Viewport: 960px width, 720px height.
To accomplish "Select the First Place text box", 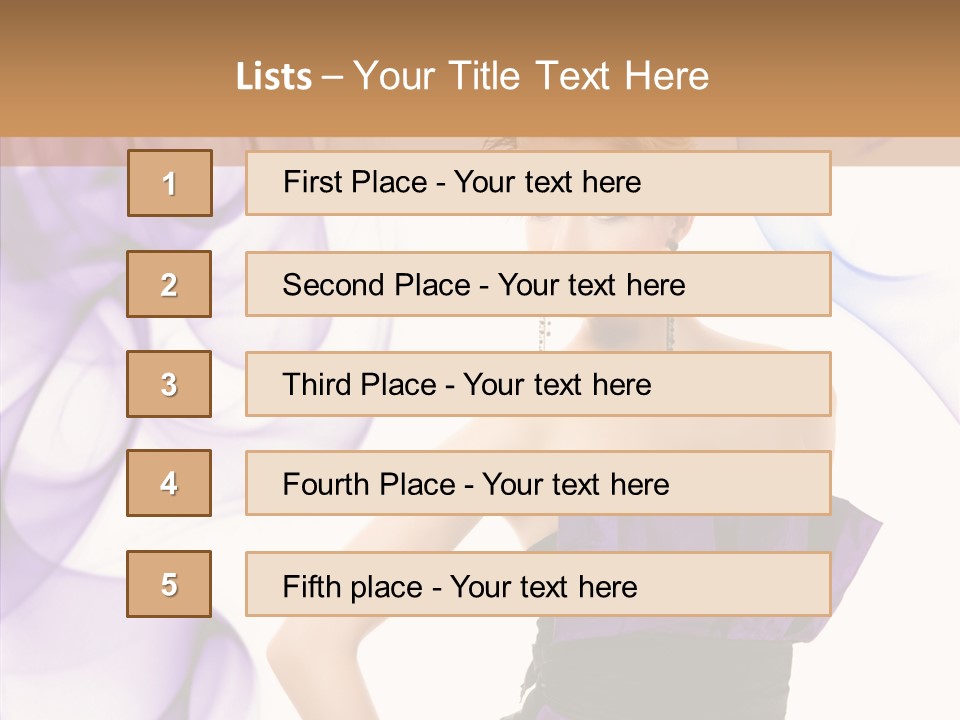I will [x=538, y=183].
